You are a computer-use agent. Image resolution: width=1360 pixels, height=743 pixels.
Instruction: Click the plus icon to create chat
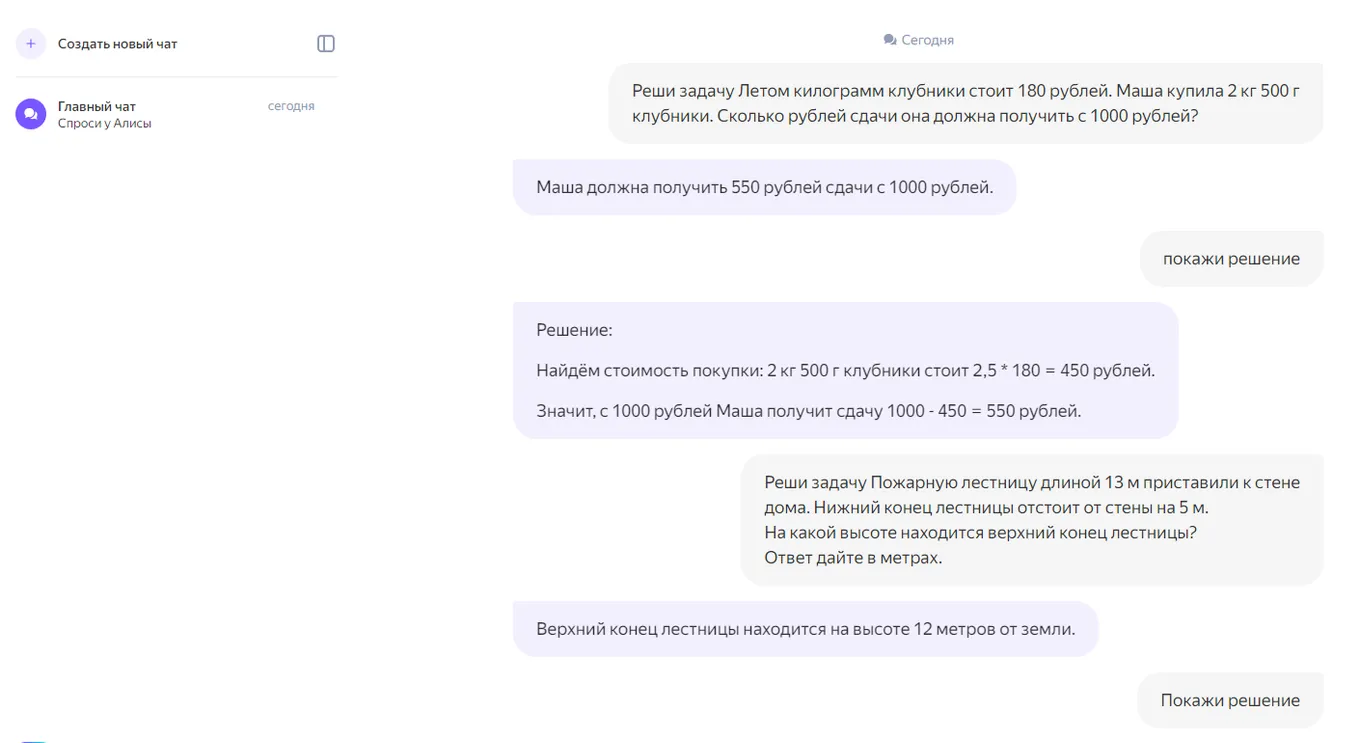(x=31, y=44)
